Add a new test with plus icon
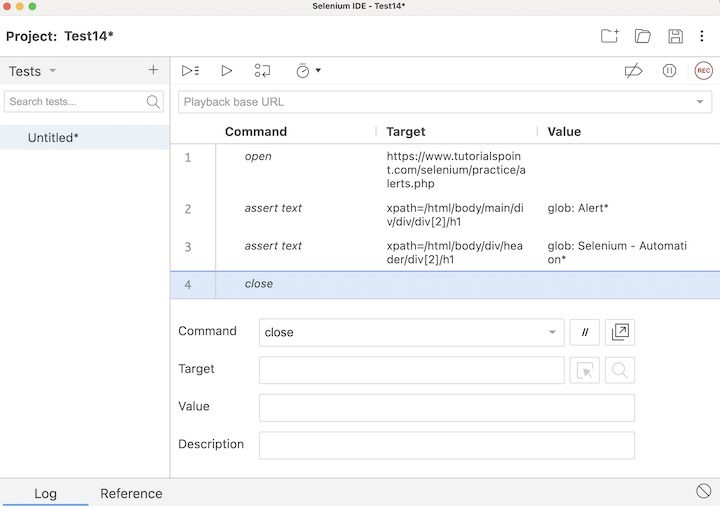 tap(153, 70)
